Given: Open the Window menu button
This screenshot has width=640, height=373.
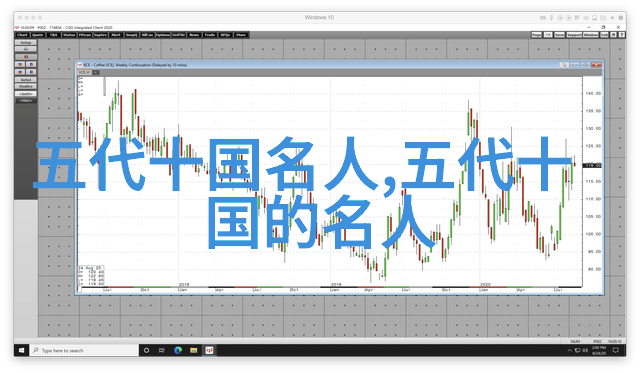Looking at the screenshot, I should (591, 35).
